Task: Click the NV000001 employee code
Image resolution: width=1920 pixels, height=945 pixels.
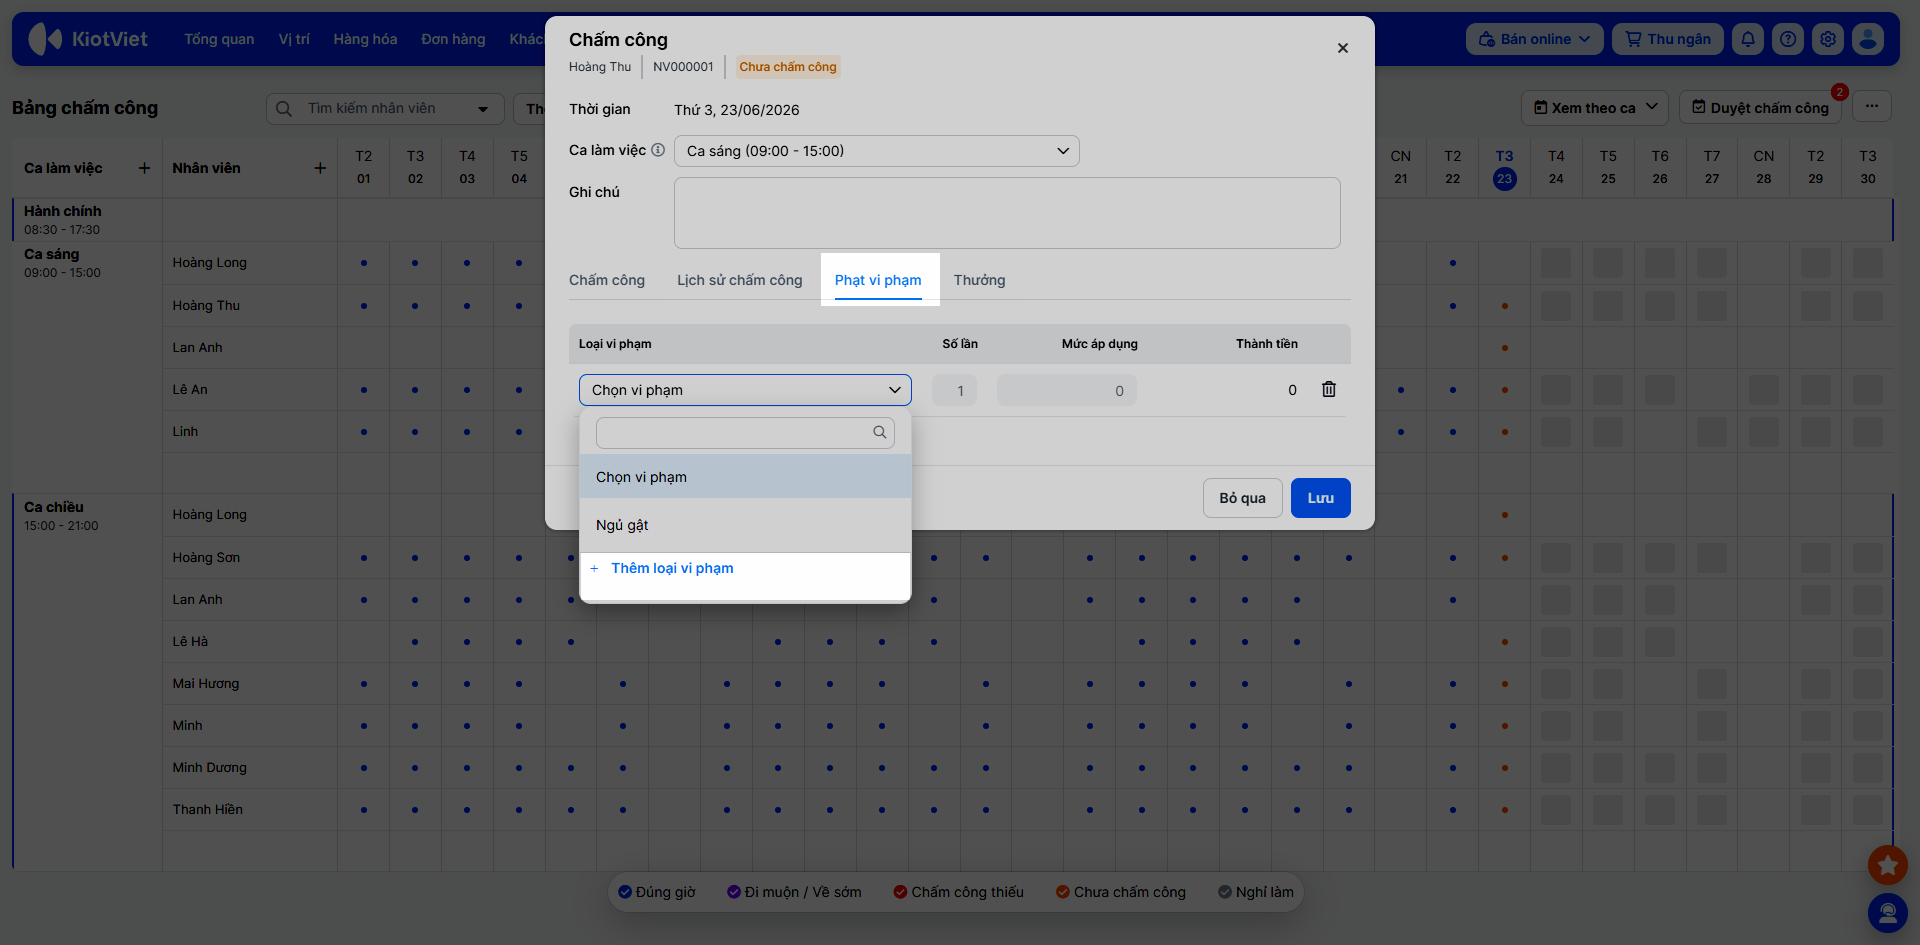Action: click(683, 67)
